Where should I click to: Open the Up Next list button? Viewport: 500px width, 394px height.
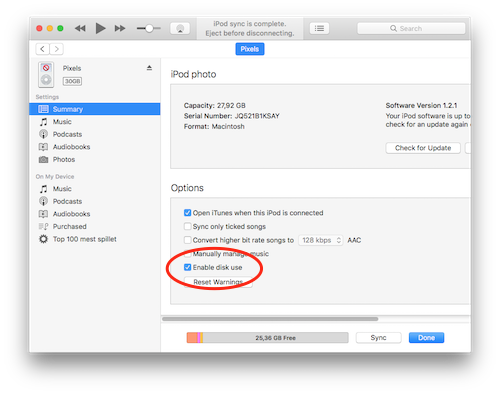(319, 28)
